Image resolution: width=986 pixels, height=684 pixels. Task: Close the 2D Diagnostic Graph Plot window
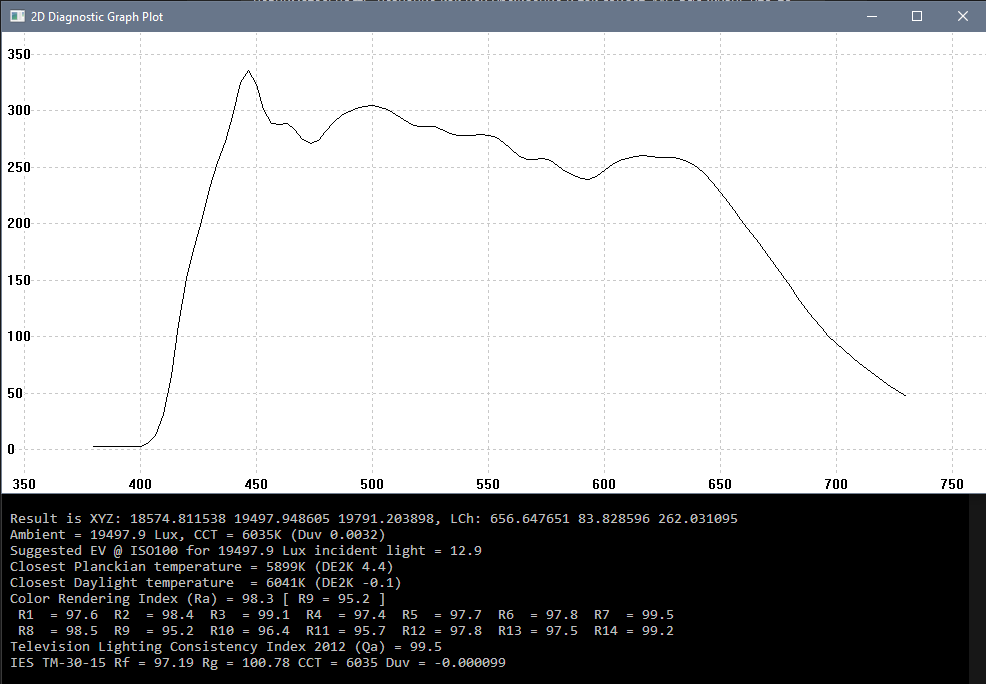[x=963, y=17]
